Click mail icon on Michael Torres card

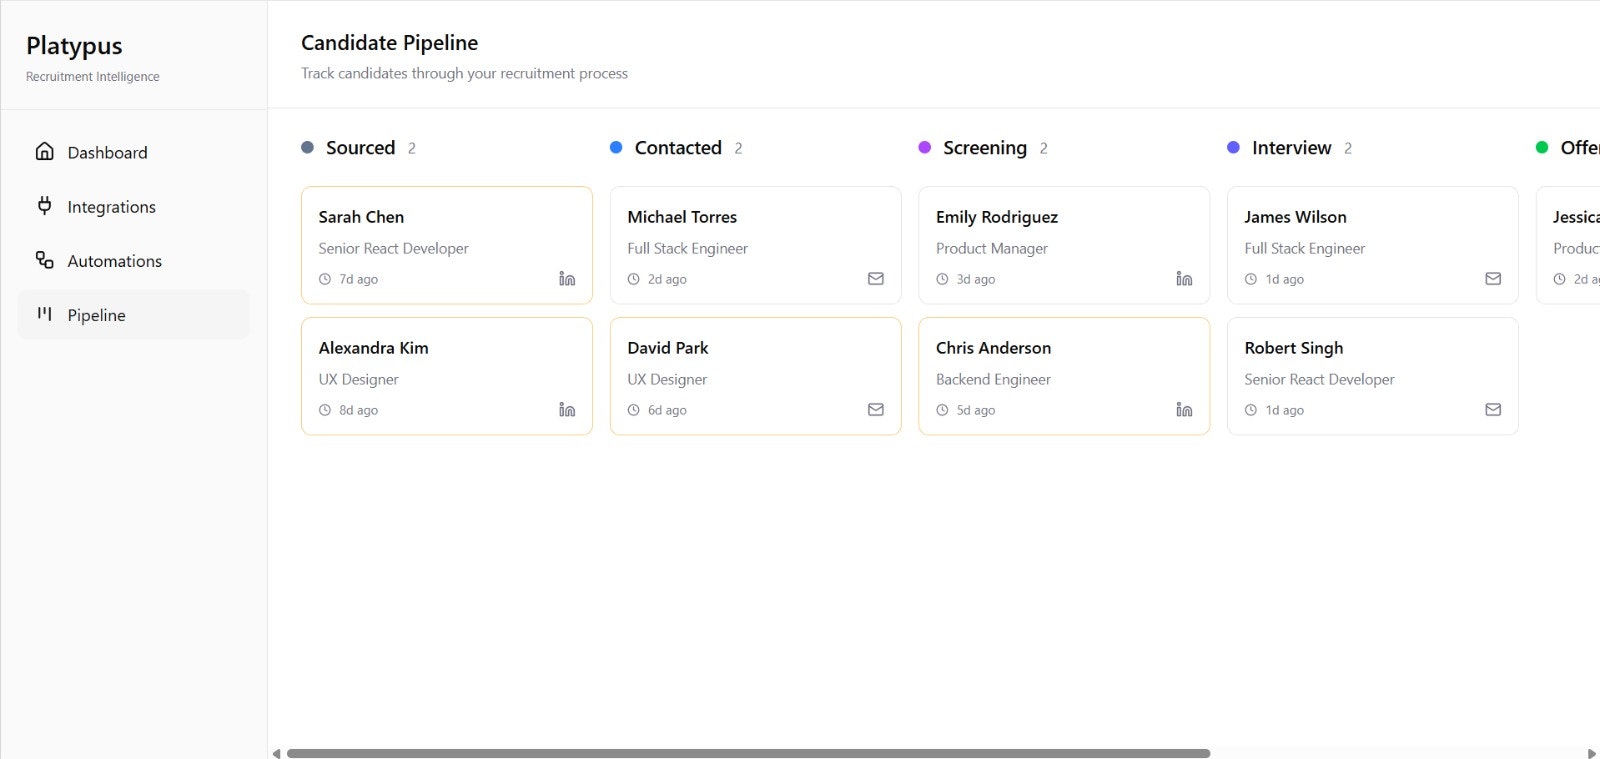click(876, 279)
